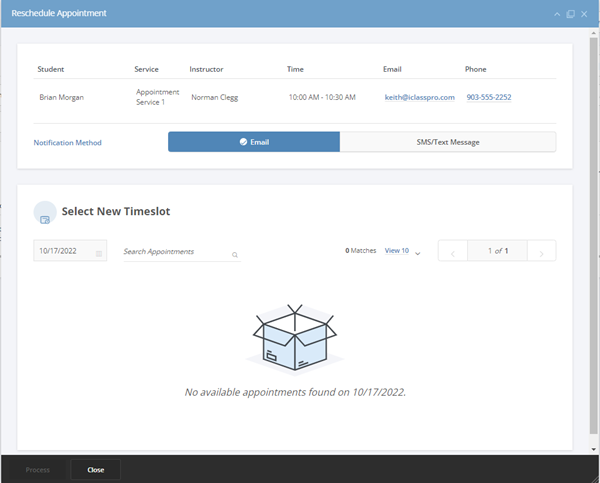This screenshot has width=600, height=483.
Task: Click the Select New Timeslot calendar icon
Action: (45, 220)
